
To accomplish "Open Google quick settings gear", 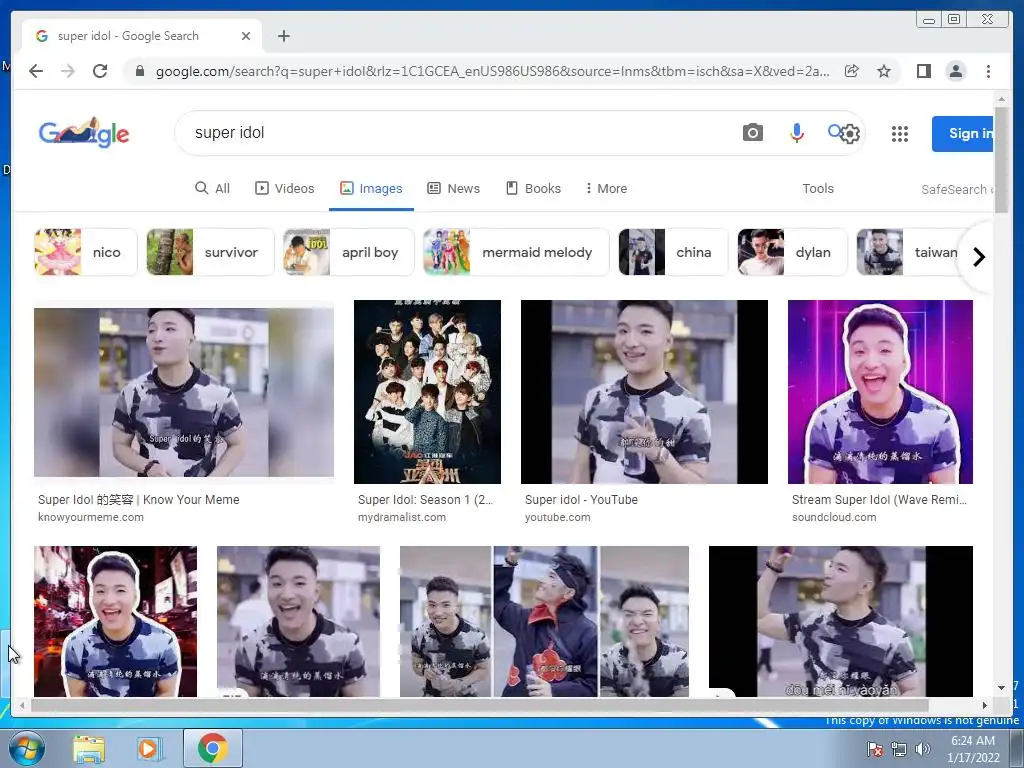I will [x=850, y=134].
